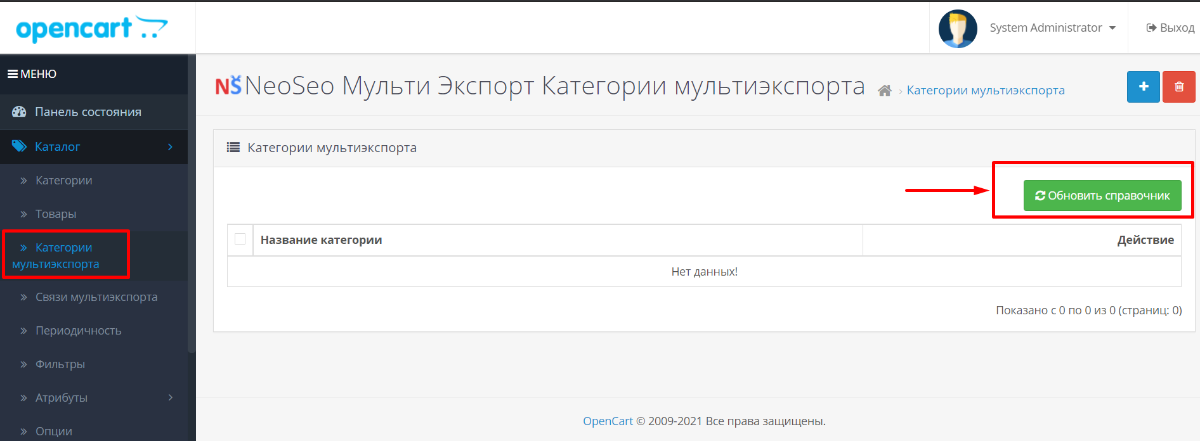Click Обновить справочник green button

(x=1103, y=196)
